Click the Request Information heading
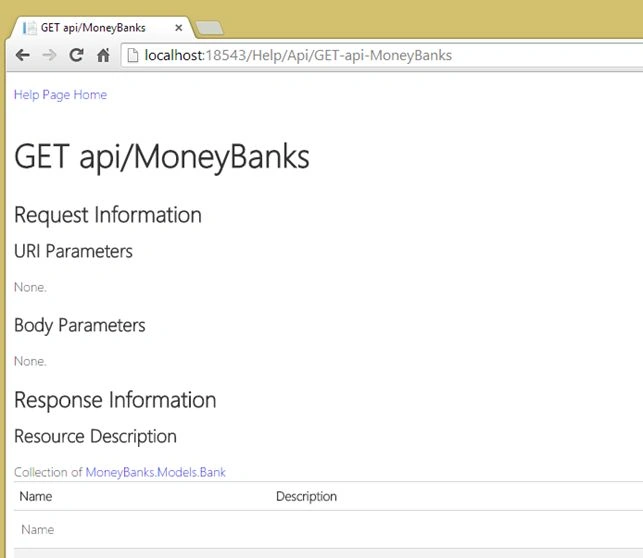 click(x=108, y=215)
